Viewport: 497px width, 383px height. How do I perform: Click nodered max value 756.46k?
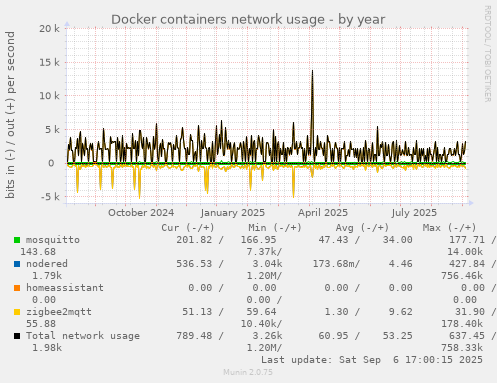[x=462, y=276]
